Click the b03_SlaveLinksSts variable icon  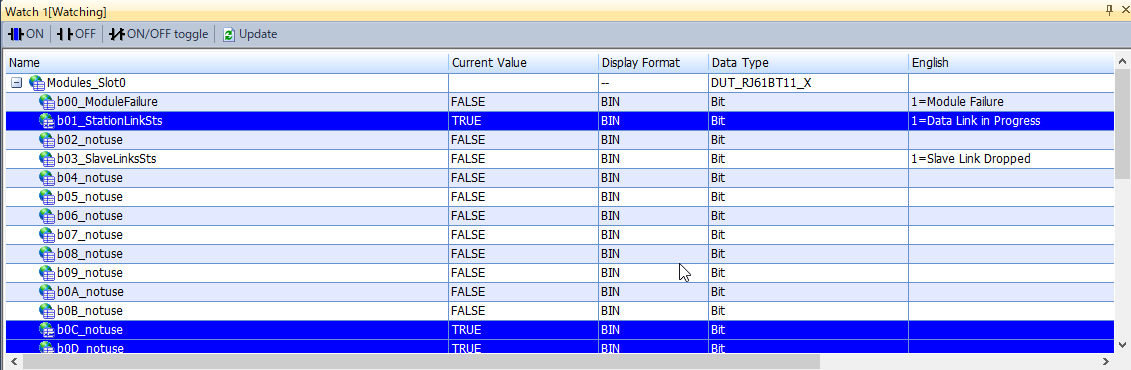(47, 159)
